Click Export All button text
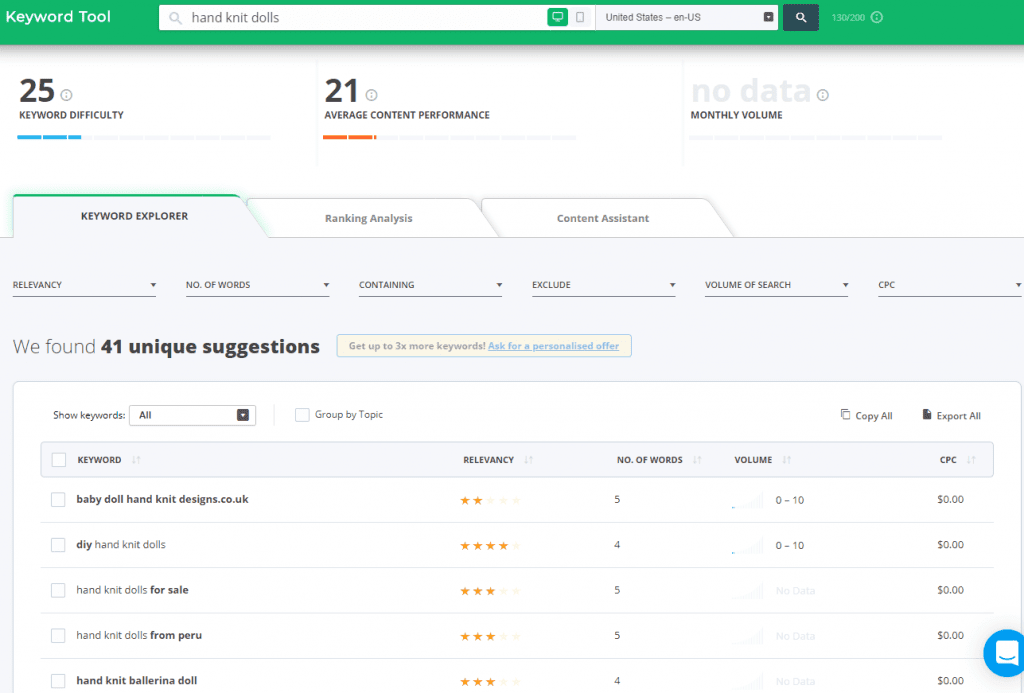This screenshot has height=693, width=1024. [x=959, y=416]
